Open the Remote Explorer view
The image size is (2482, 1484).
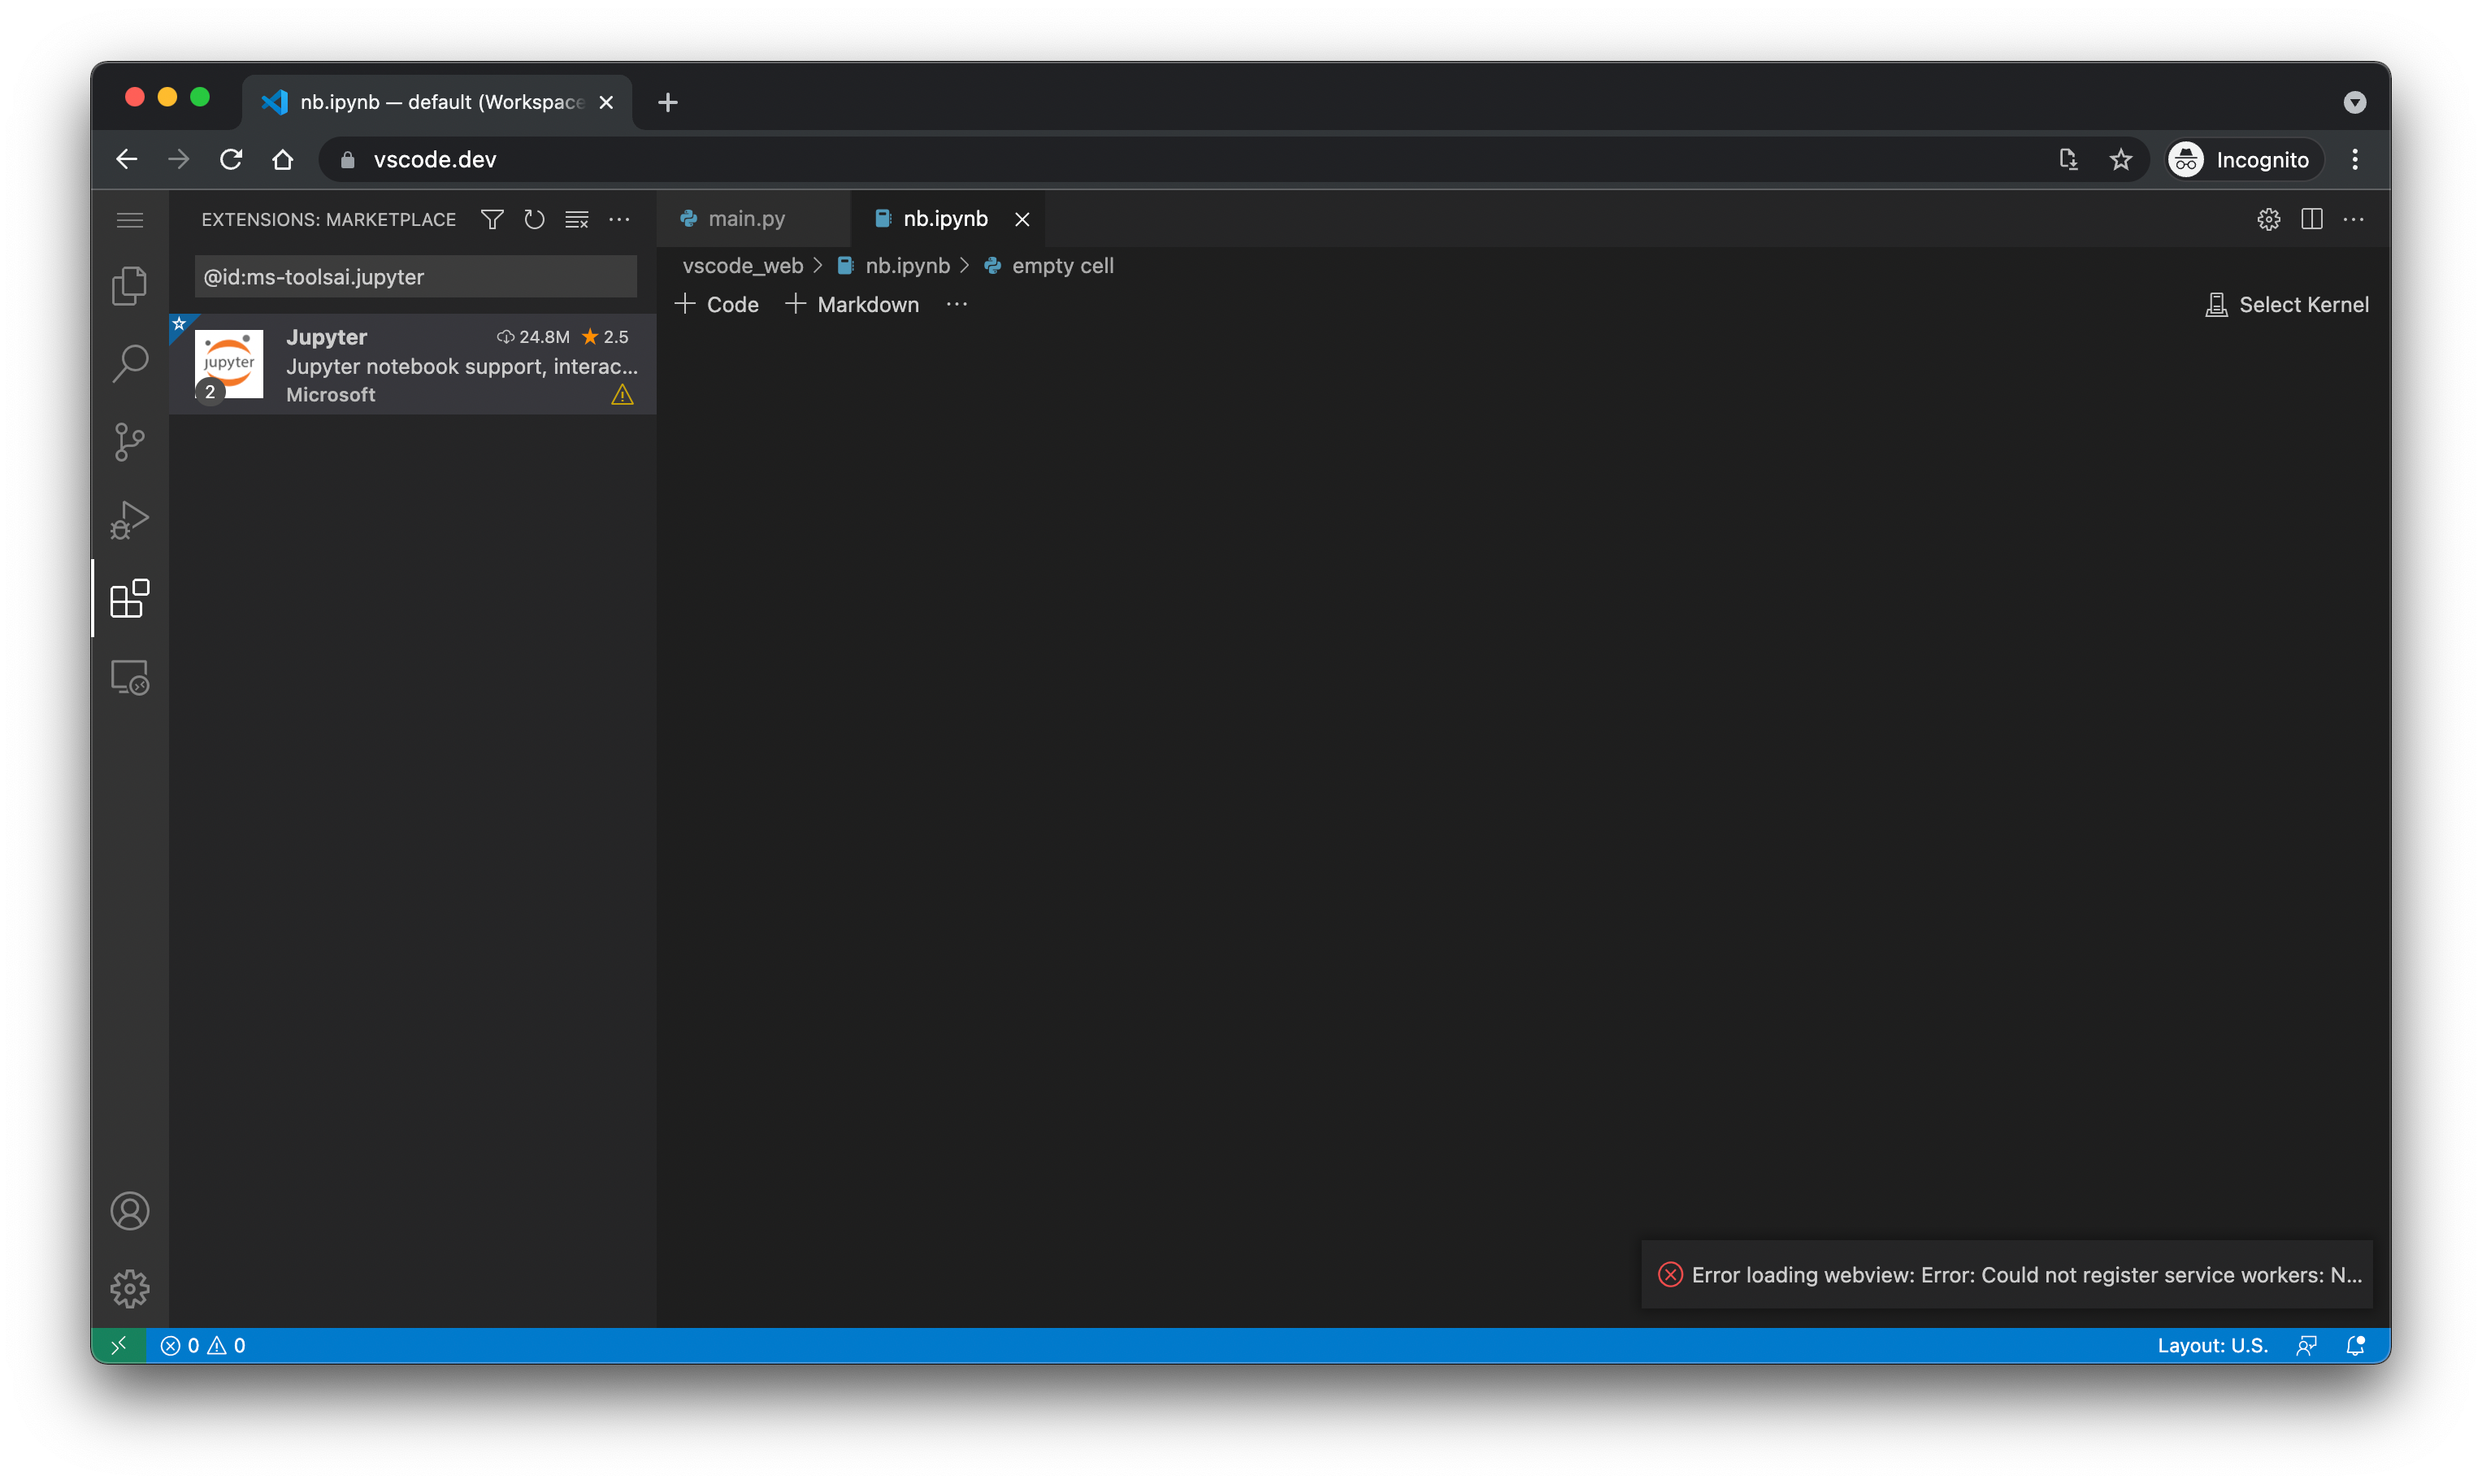tap(129, 677)
